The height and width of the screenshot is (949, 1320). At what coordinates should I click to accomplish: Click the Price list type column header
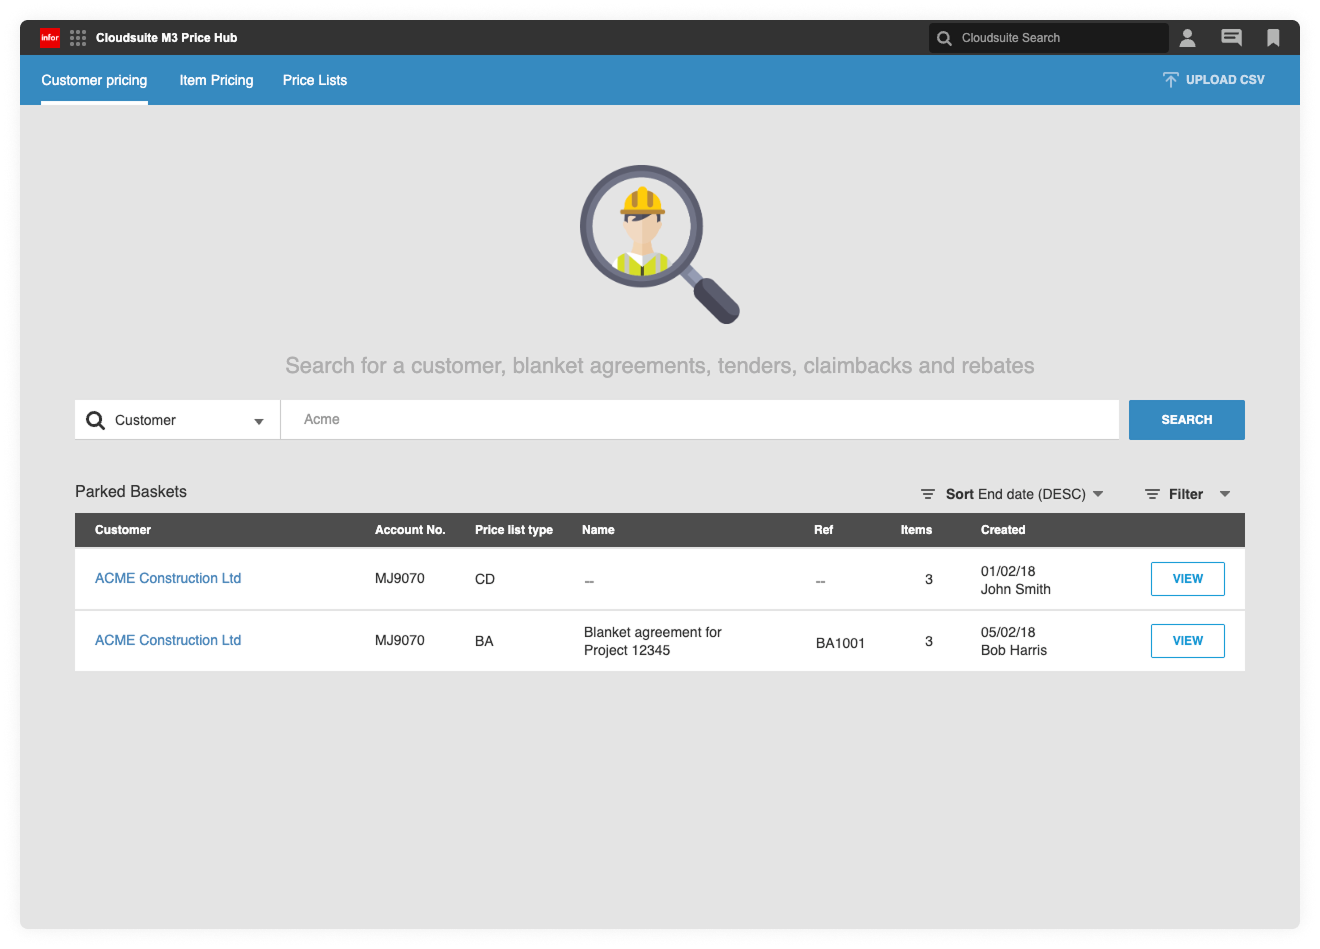point(514,530)
